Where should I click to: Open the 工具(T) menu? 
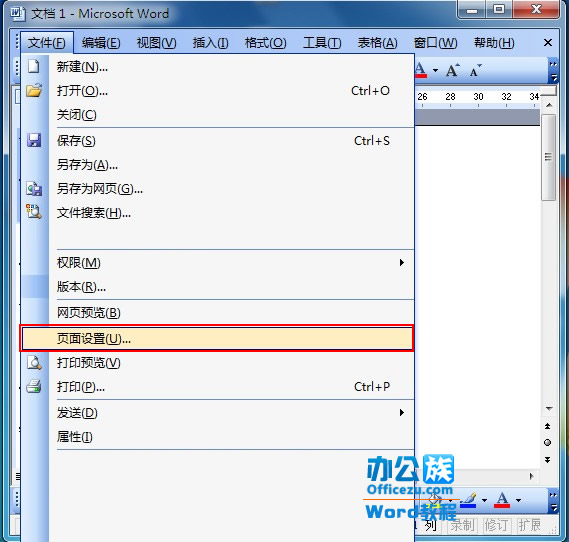point(322,43)
